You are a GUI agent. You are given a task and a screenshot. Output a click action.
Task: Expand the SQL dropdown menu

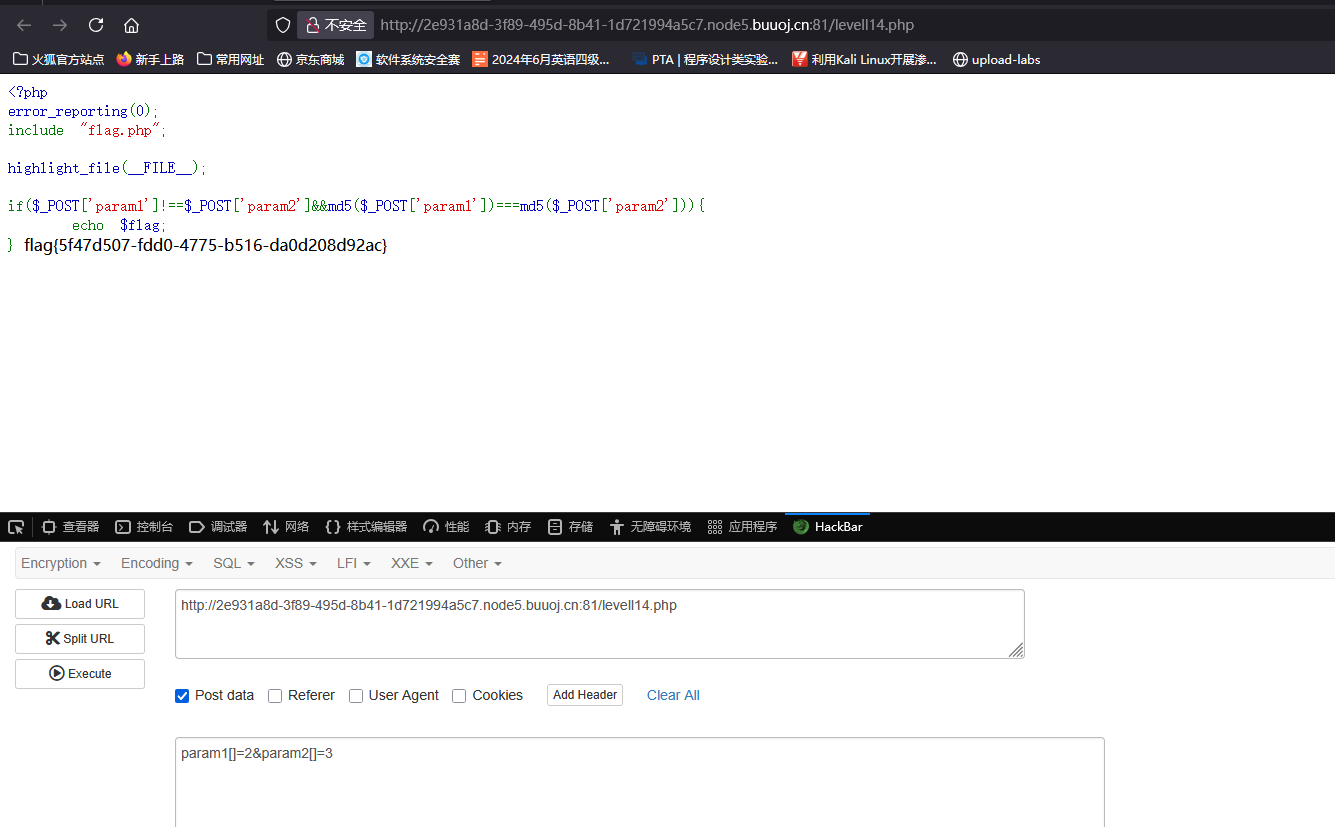click(234, 563)
